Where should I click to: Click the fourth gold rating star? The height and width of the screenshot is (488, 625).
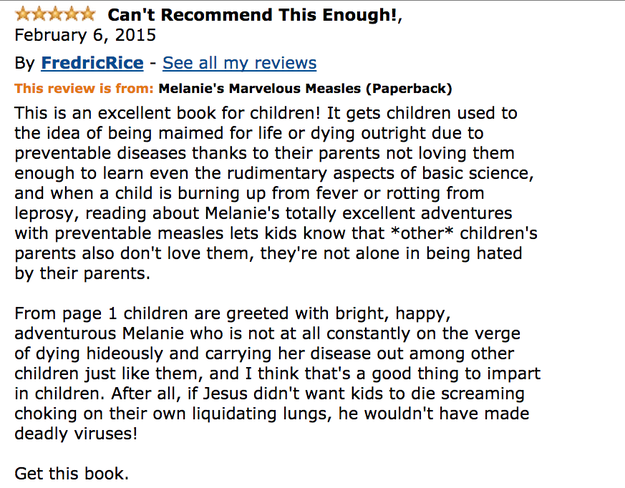coord(71,14)
